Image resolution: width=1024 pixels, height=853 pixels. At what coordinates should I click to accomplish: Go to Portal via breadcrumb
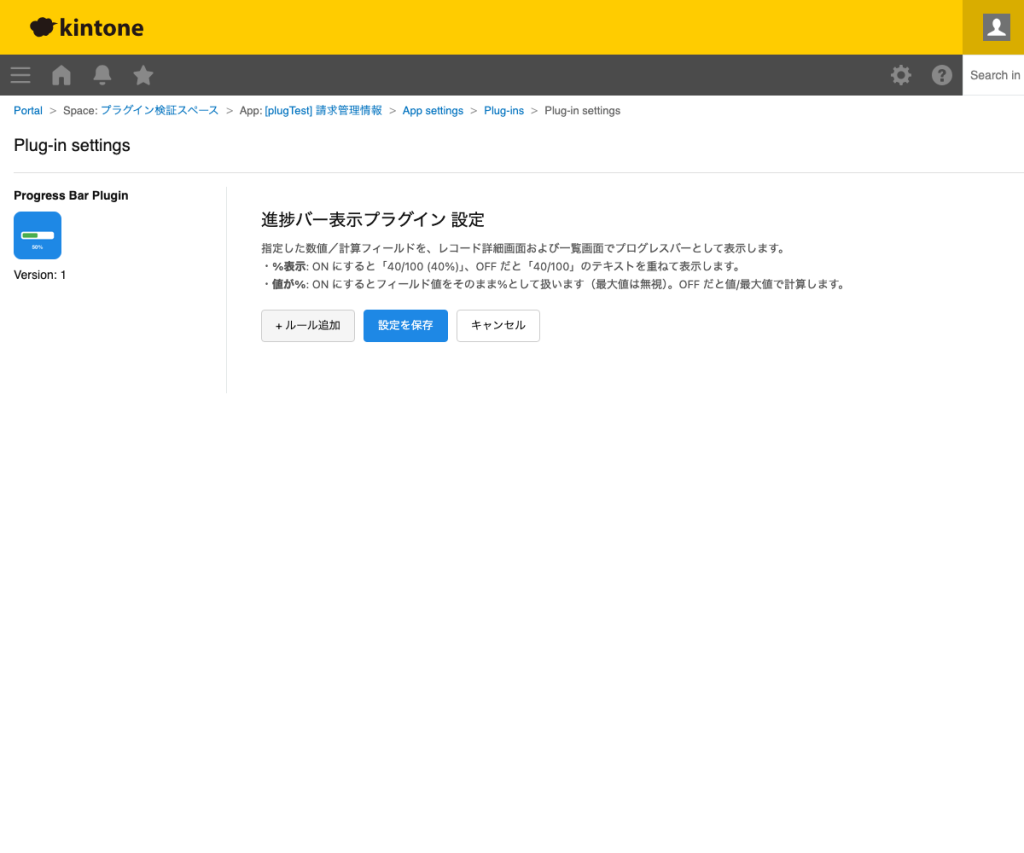(x=27, y=110)
